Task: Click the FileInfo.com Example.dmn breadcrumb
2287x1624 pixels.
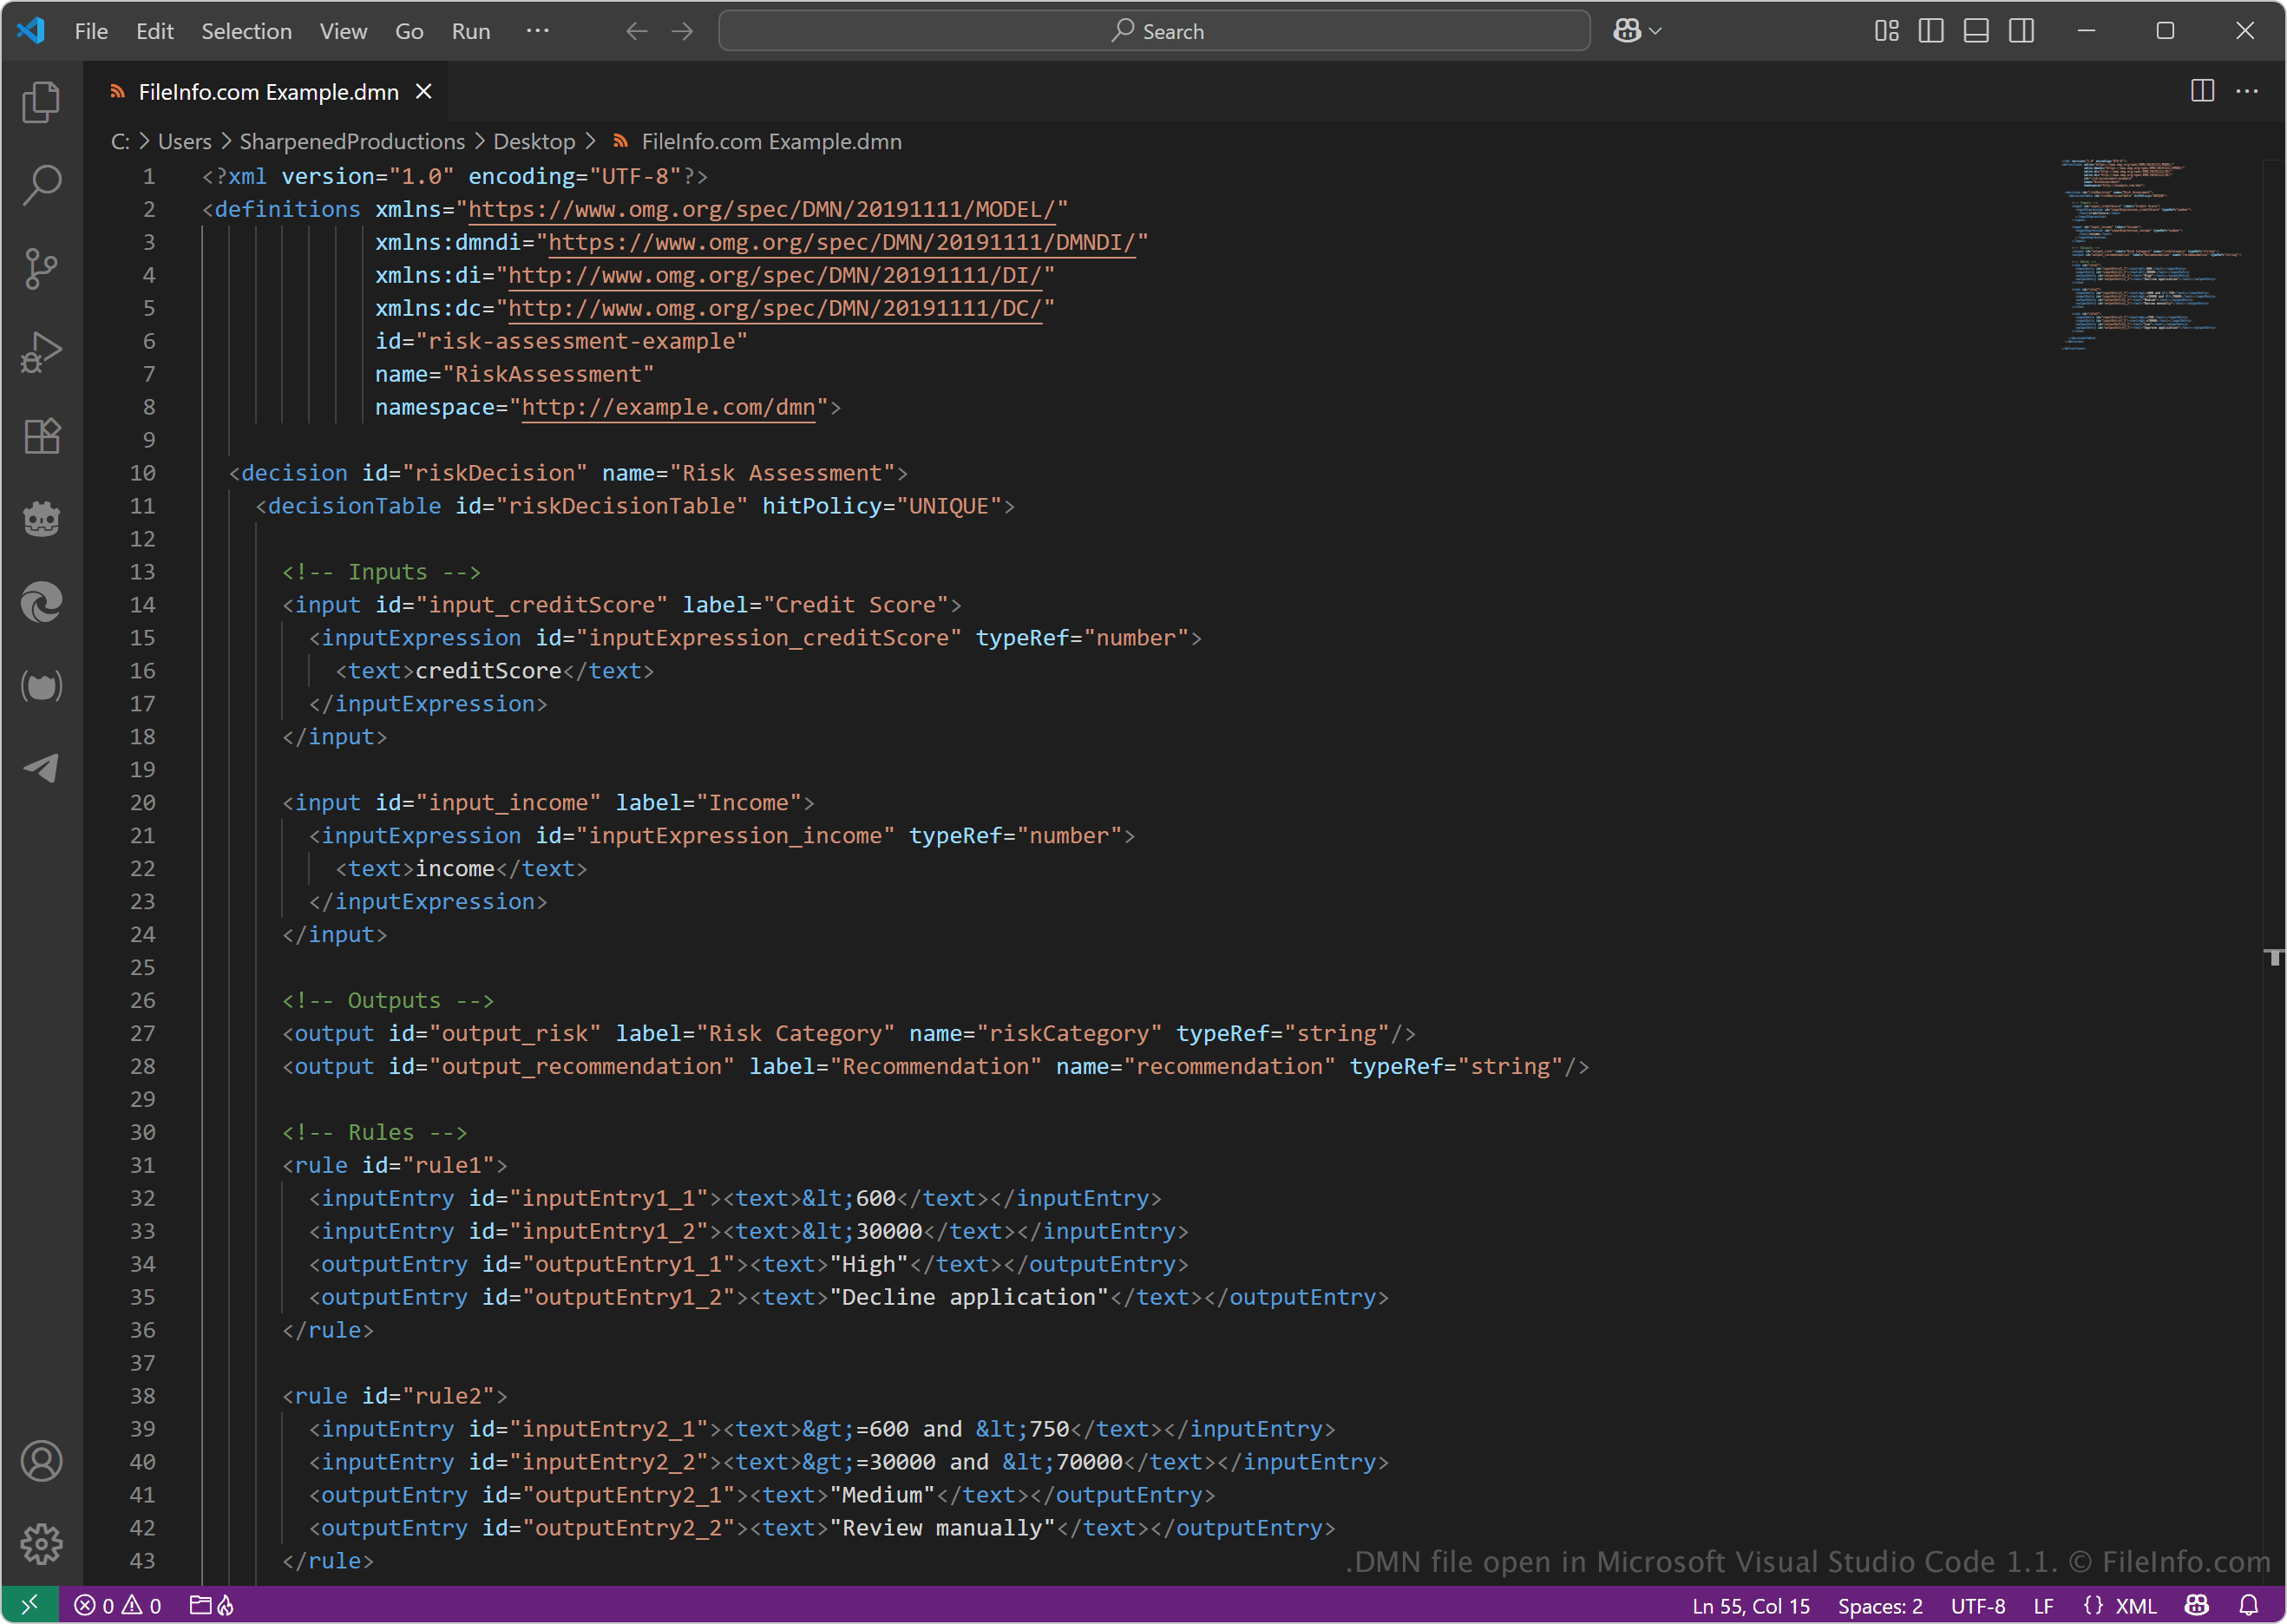Action: coord(771,142)
